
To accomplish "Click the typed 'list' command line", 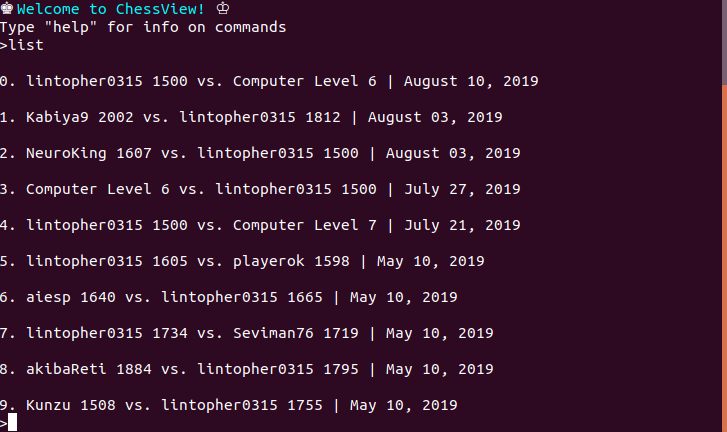I will [22, 45].
